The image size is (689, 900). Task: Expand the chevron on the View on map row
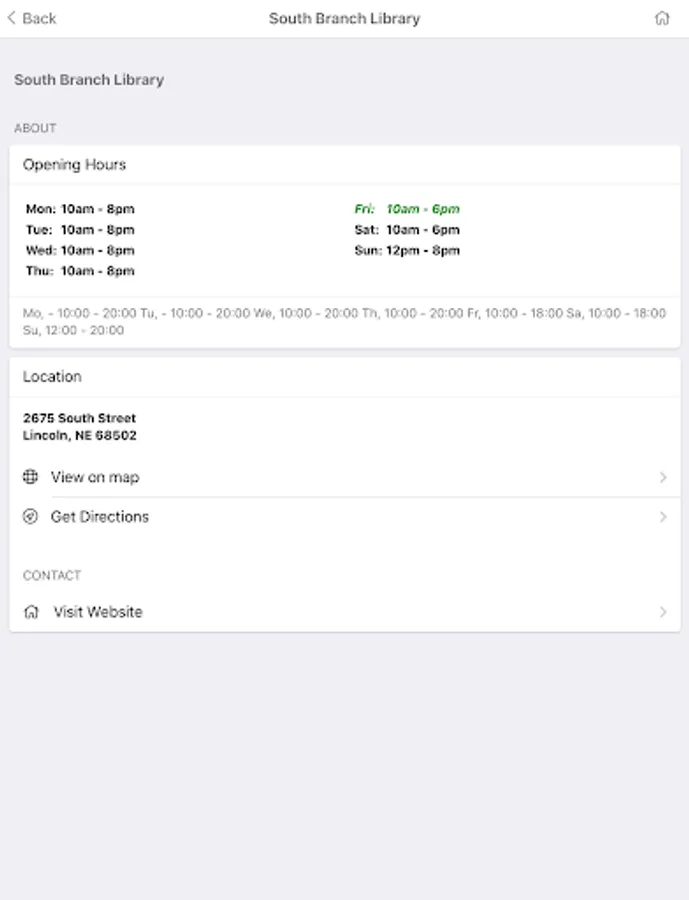[x=663, y=478]
